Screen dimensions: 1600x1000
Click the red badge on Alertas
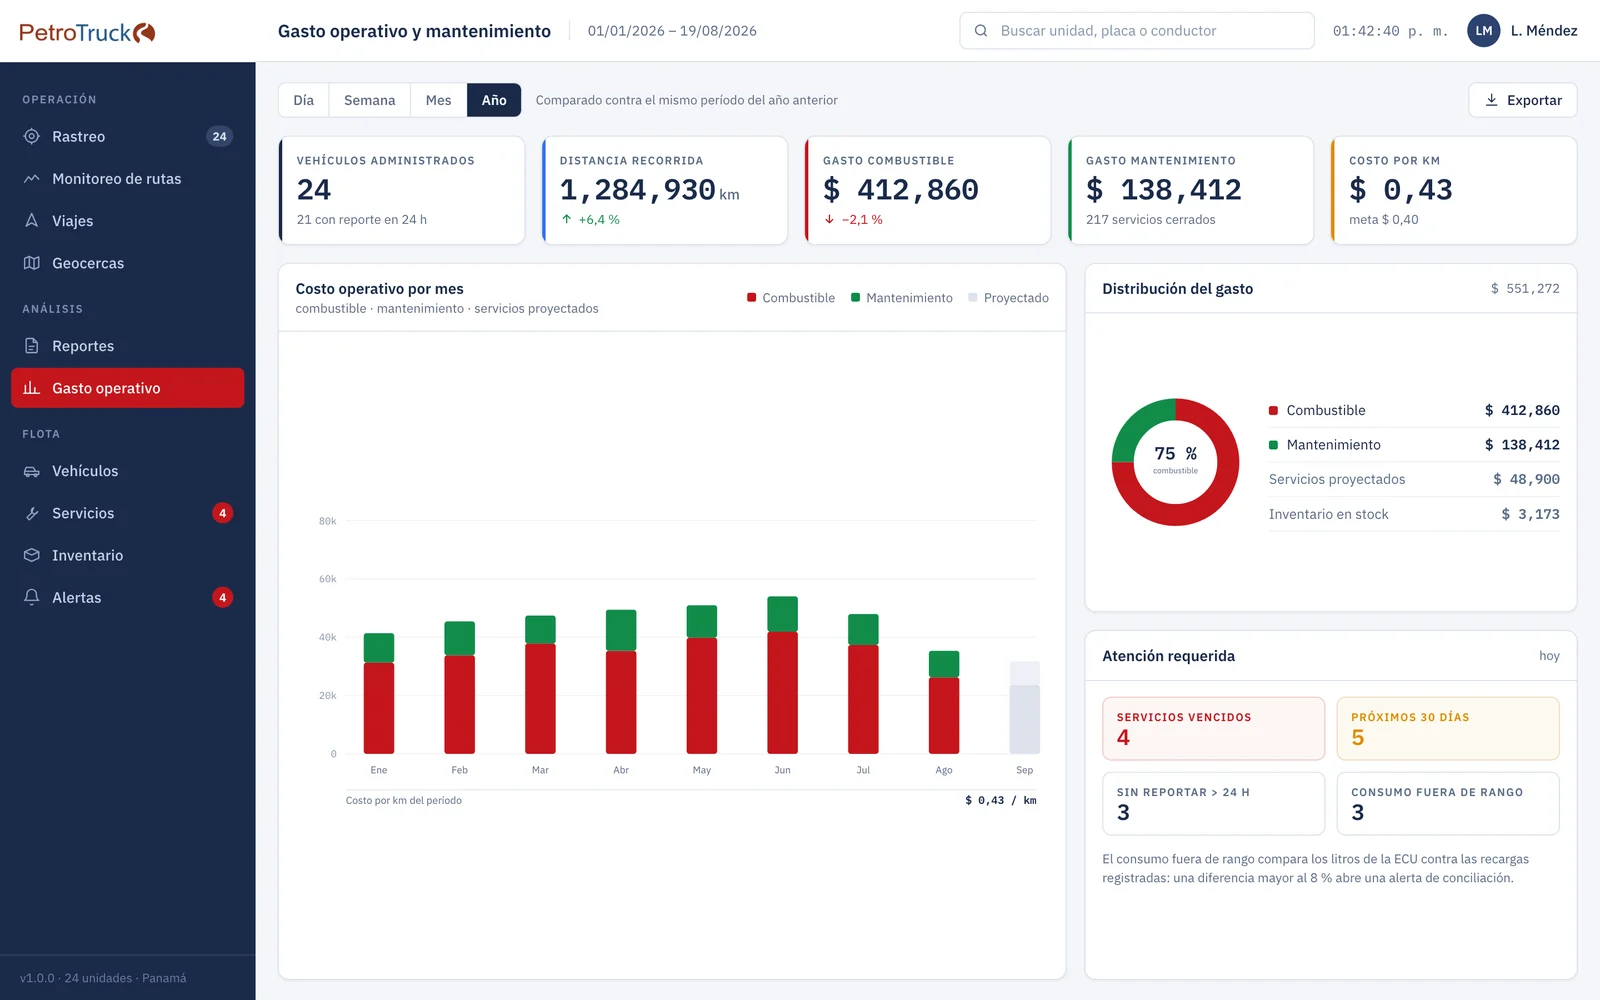pyautogui.click(x=223, y=597)
